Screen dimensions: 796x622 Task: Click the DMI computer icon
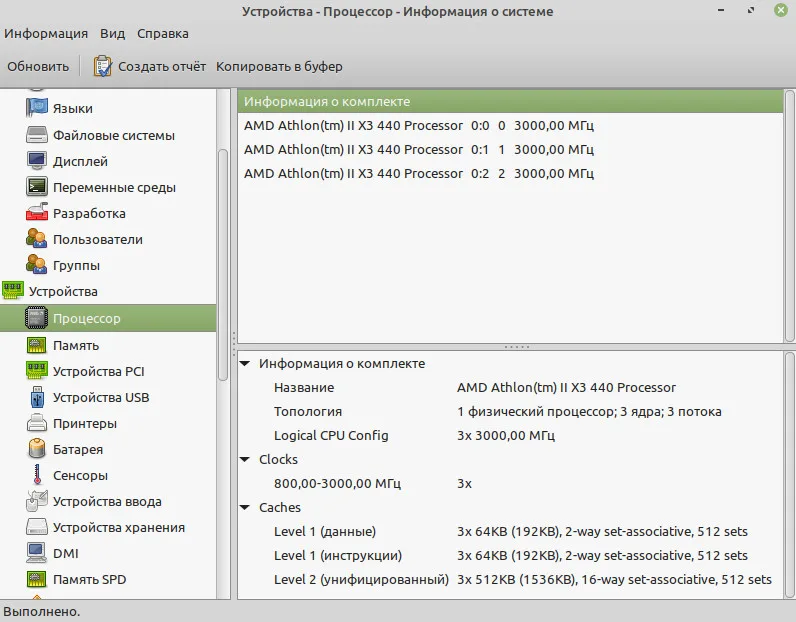coord(37,553)
